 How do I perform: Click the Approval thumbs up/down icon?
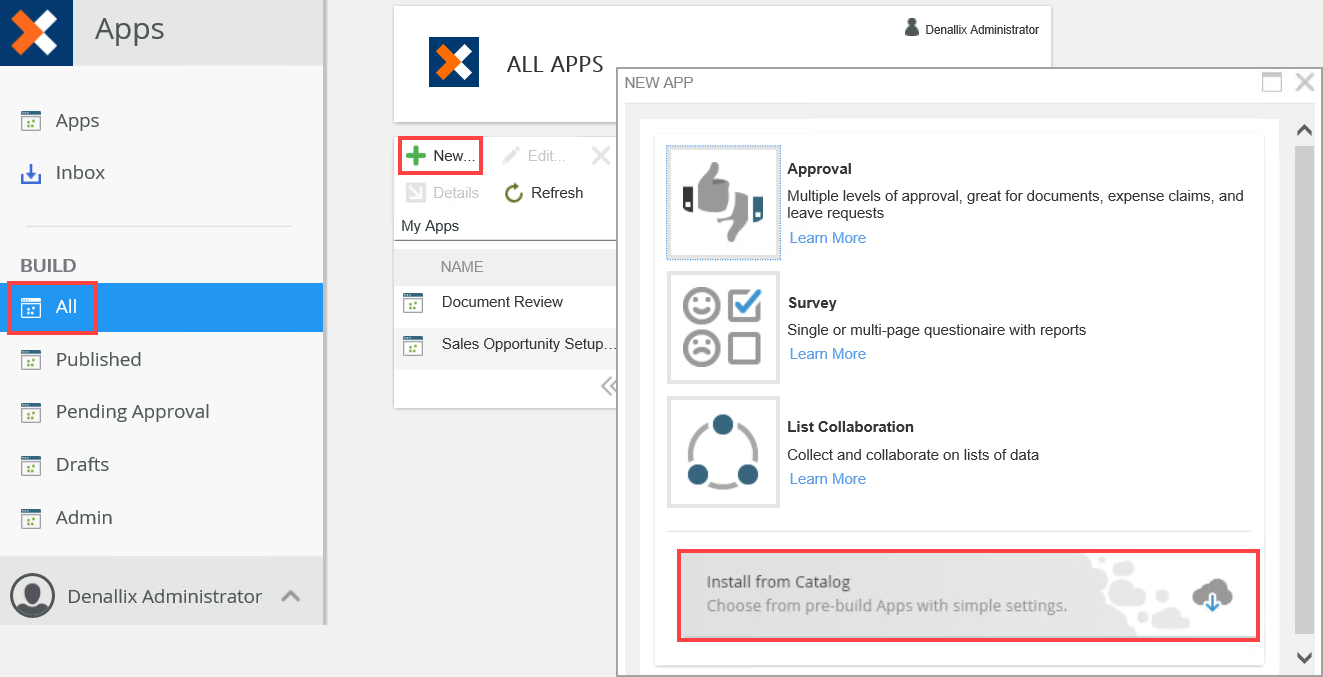723,203
